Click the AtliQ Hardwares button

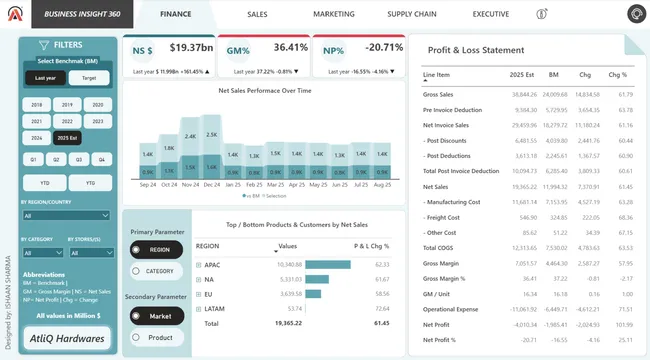(67, 338)
